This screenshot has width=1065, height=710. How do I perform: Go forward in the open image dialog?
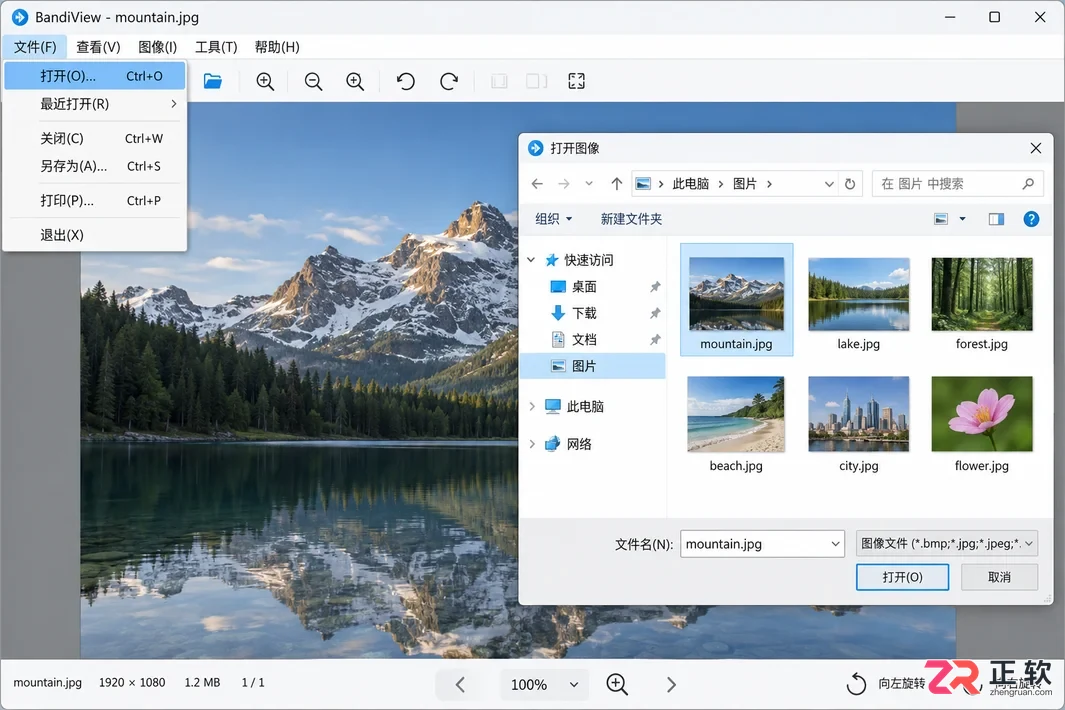564,183
